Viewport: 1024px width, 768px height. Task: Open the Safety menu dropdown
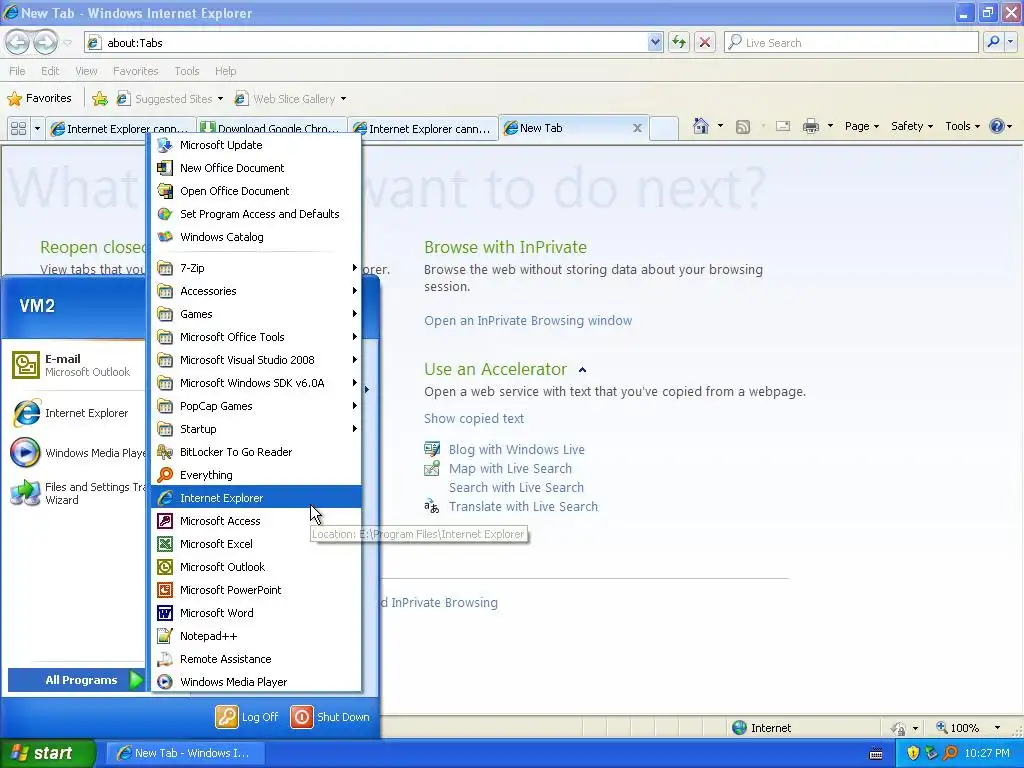click(x=912, y=126)
